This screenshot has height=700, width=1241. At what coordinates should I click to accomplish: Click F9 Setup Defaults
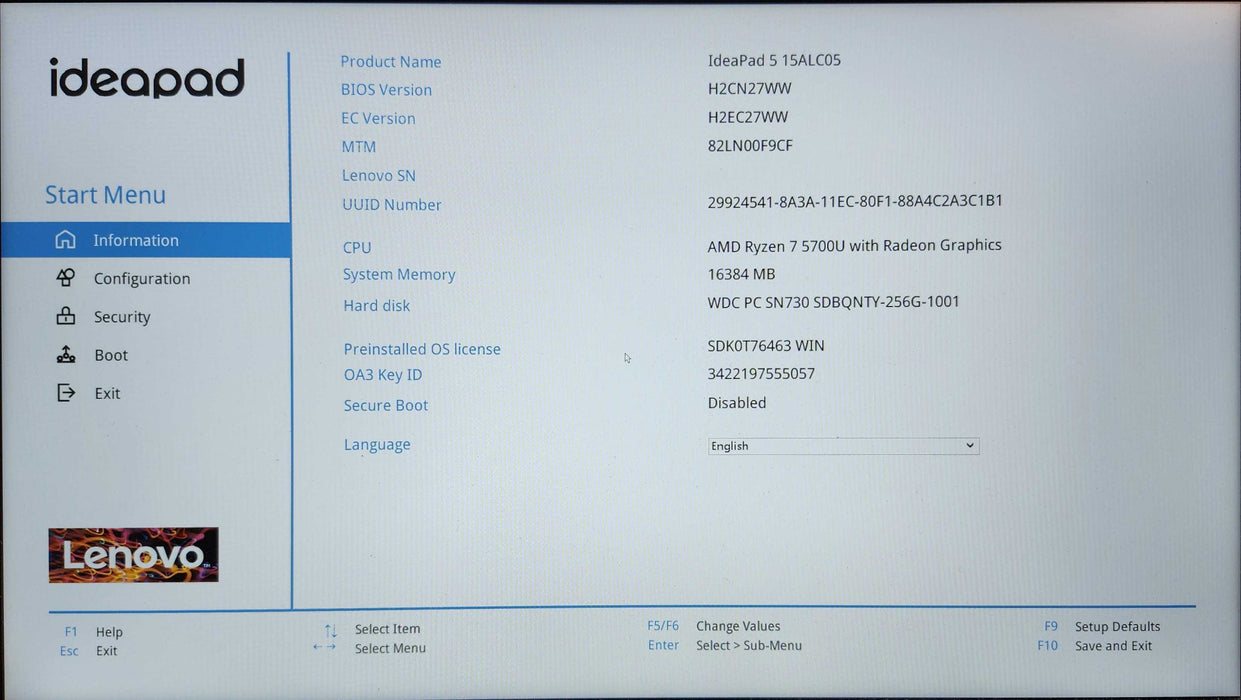[1102, 627]
